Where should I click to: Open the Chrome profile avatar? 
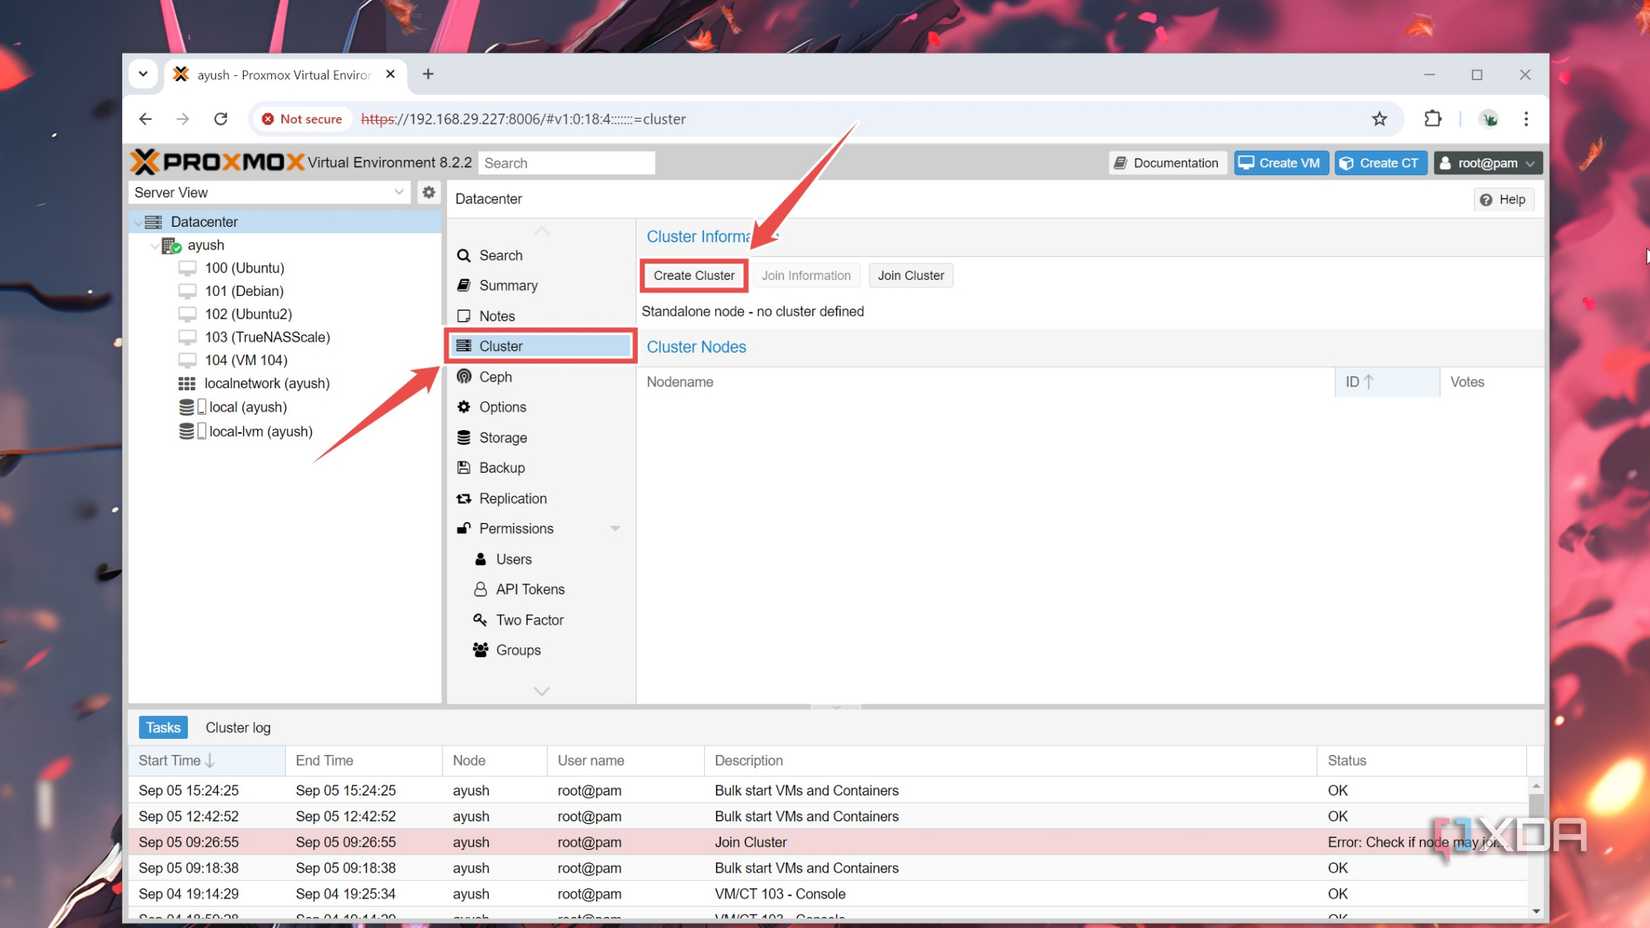[1489, 119]
